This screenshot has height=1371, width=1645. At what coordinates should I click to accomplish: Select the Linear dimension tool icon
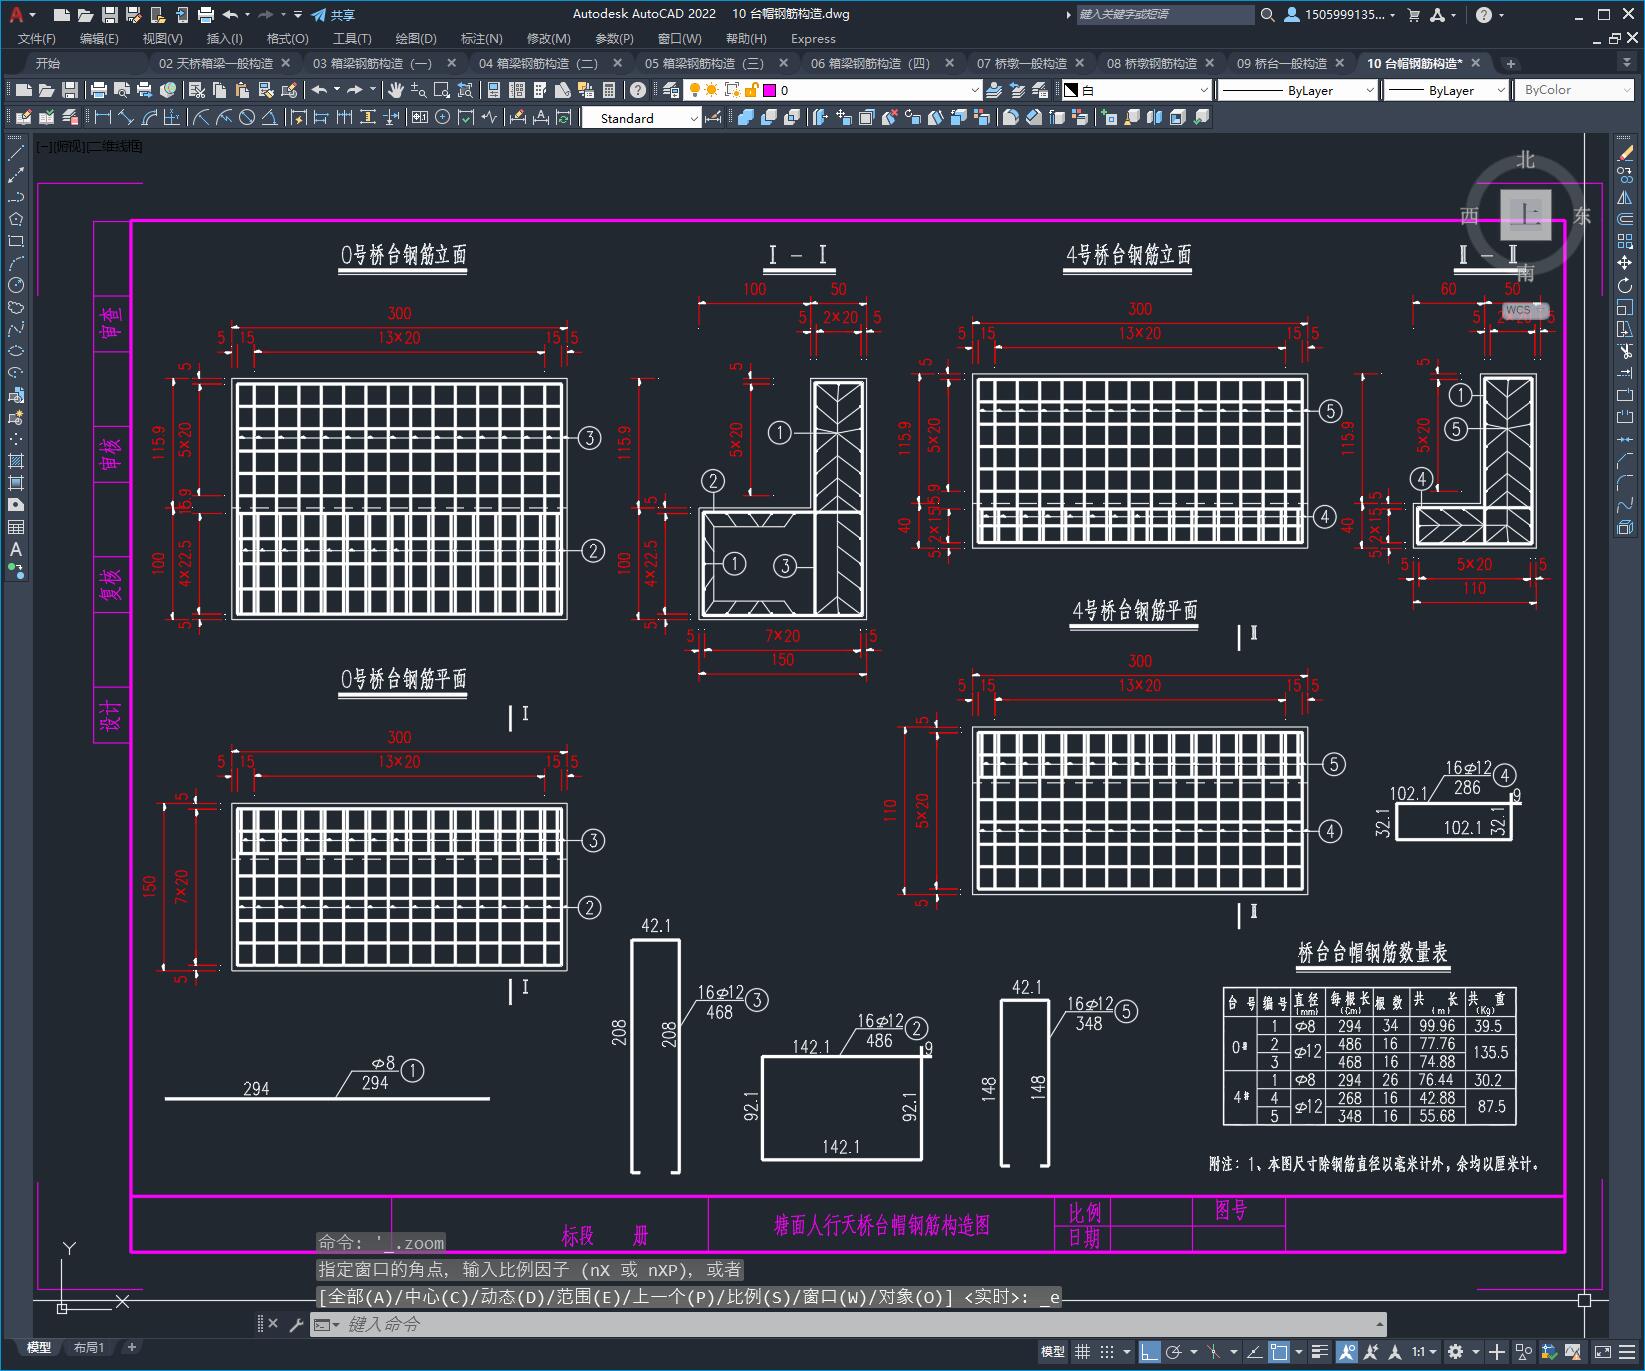[102, 118]
